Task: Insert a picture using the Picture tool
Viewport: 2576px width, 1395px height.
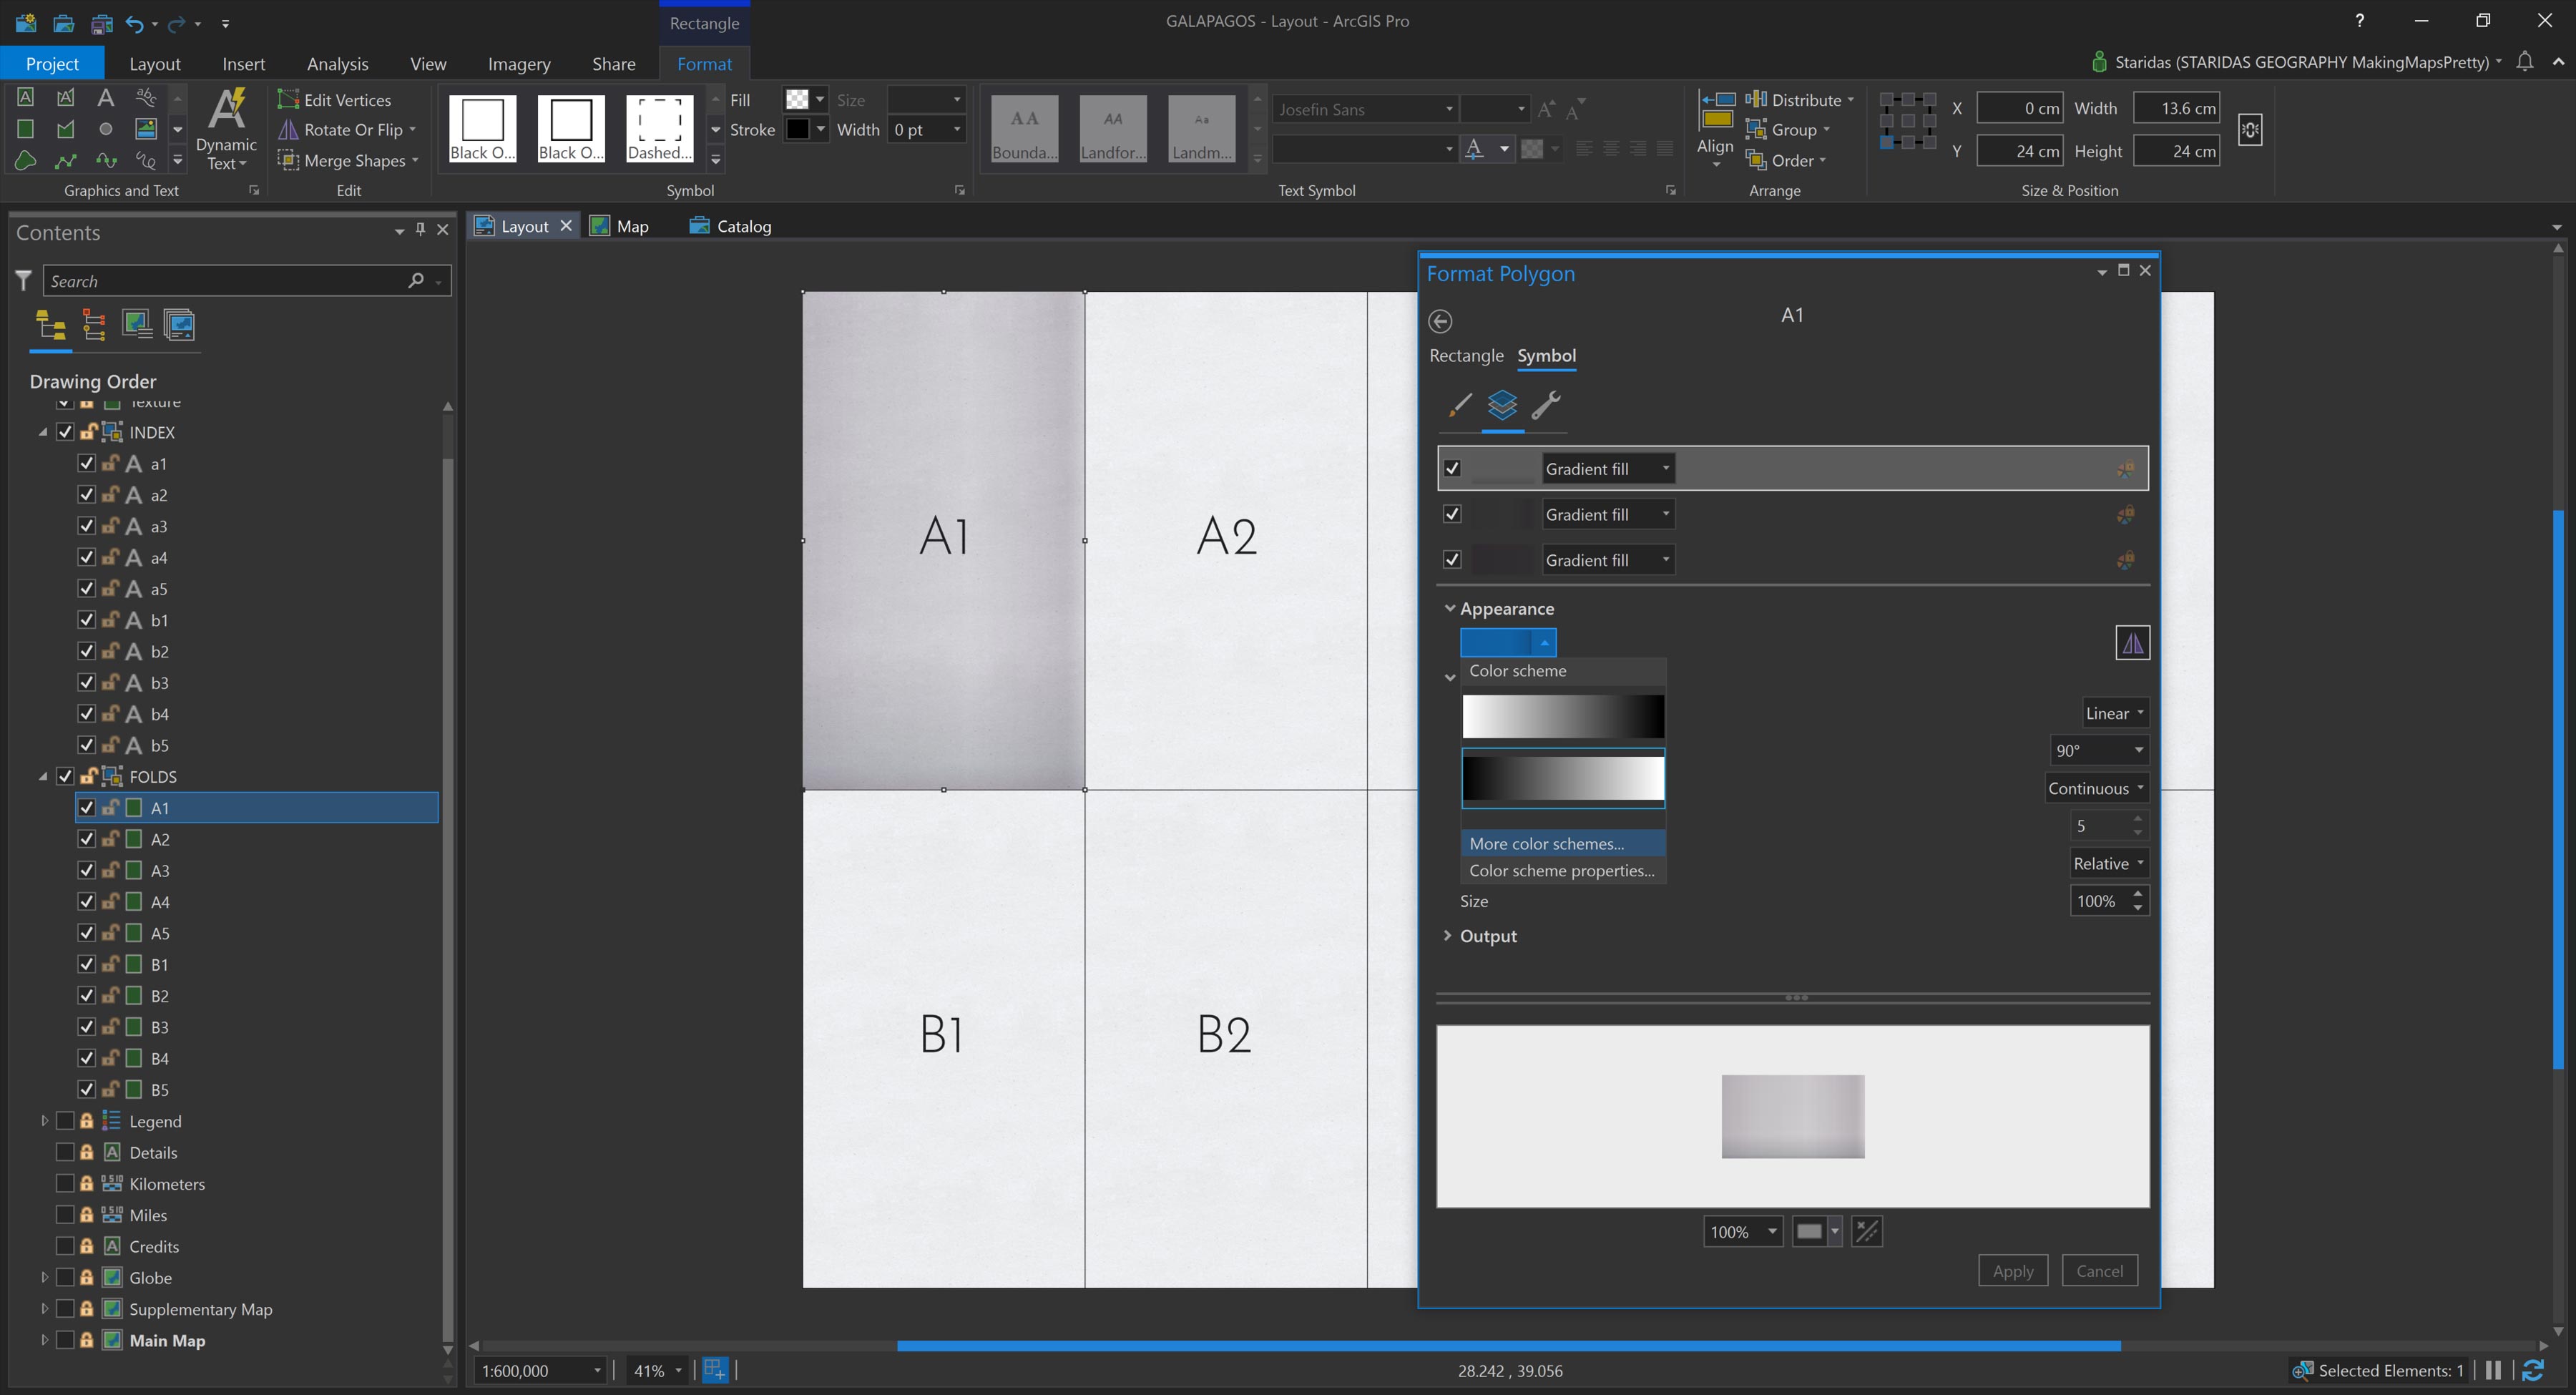Action: point(145,128)
